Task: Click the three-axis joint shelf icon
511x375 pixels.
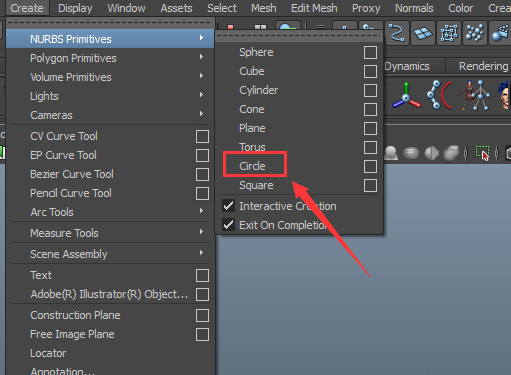Action: 406,96
